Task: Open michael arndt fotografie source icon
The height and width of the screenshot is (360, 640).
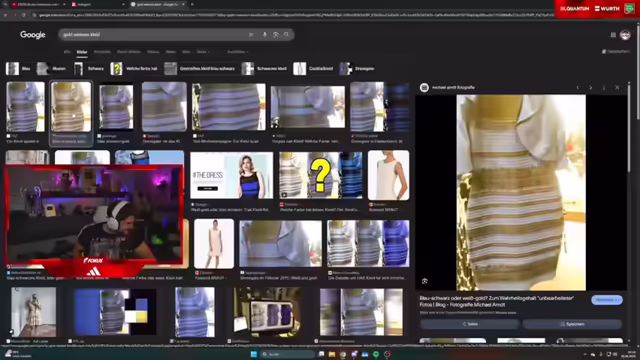Action: (x=424, y=87)
